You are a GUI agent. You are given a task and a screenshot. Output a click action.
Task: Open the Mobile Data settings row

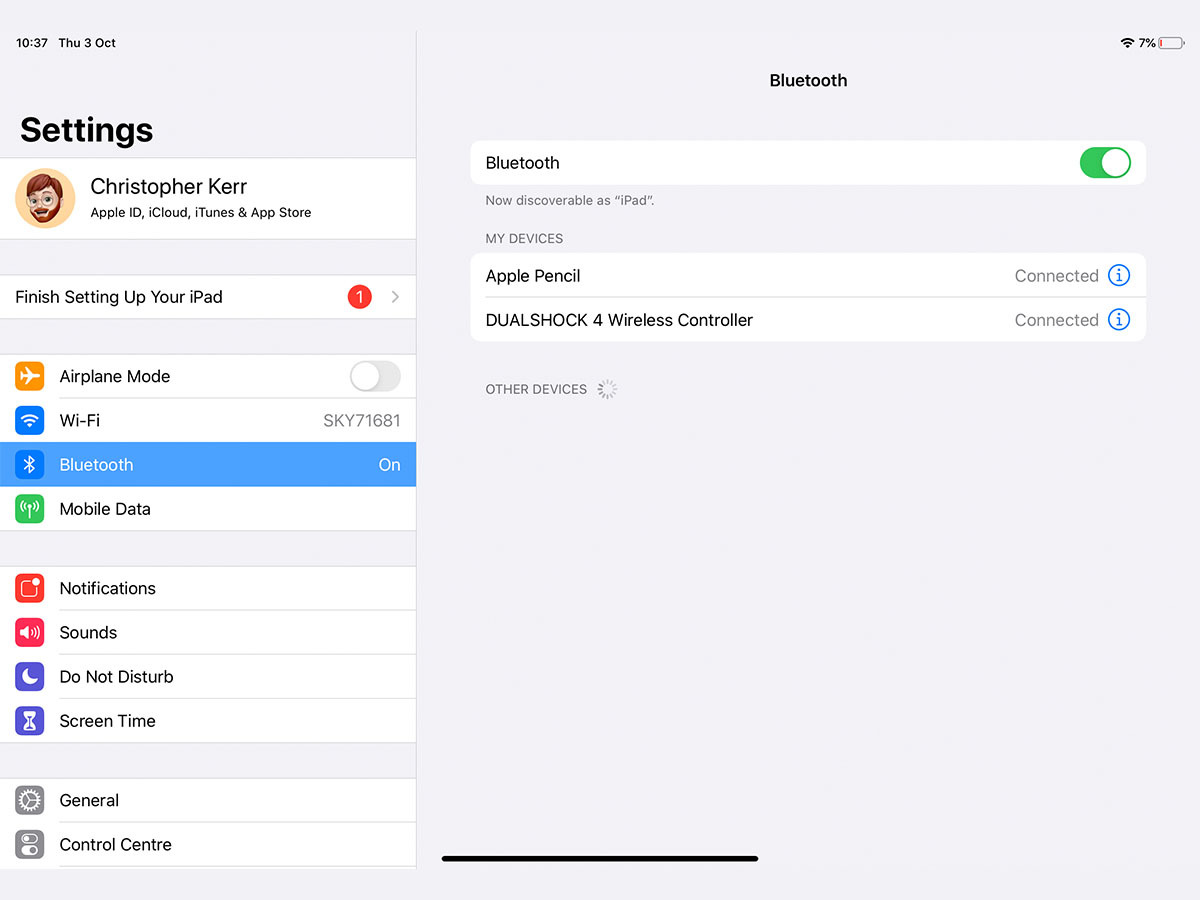click(x=208, y=508)
